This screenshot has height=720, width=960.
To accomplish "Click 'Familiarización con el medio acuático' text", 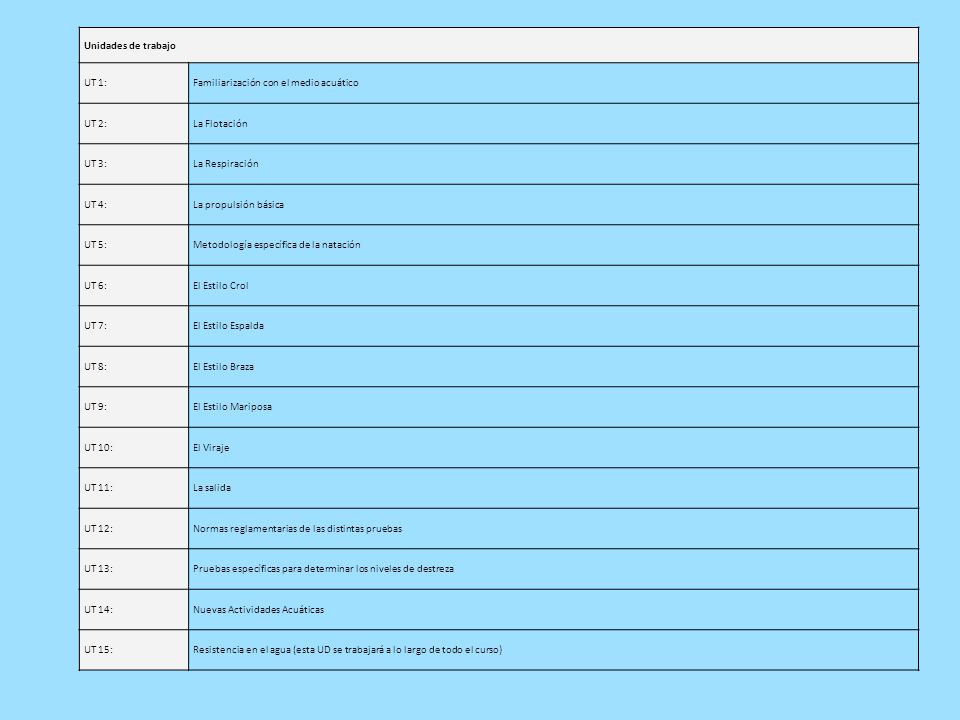I will click(276, 83).
